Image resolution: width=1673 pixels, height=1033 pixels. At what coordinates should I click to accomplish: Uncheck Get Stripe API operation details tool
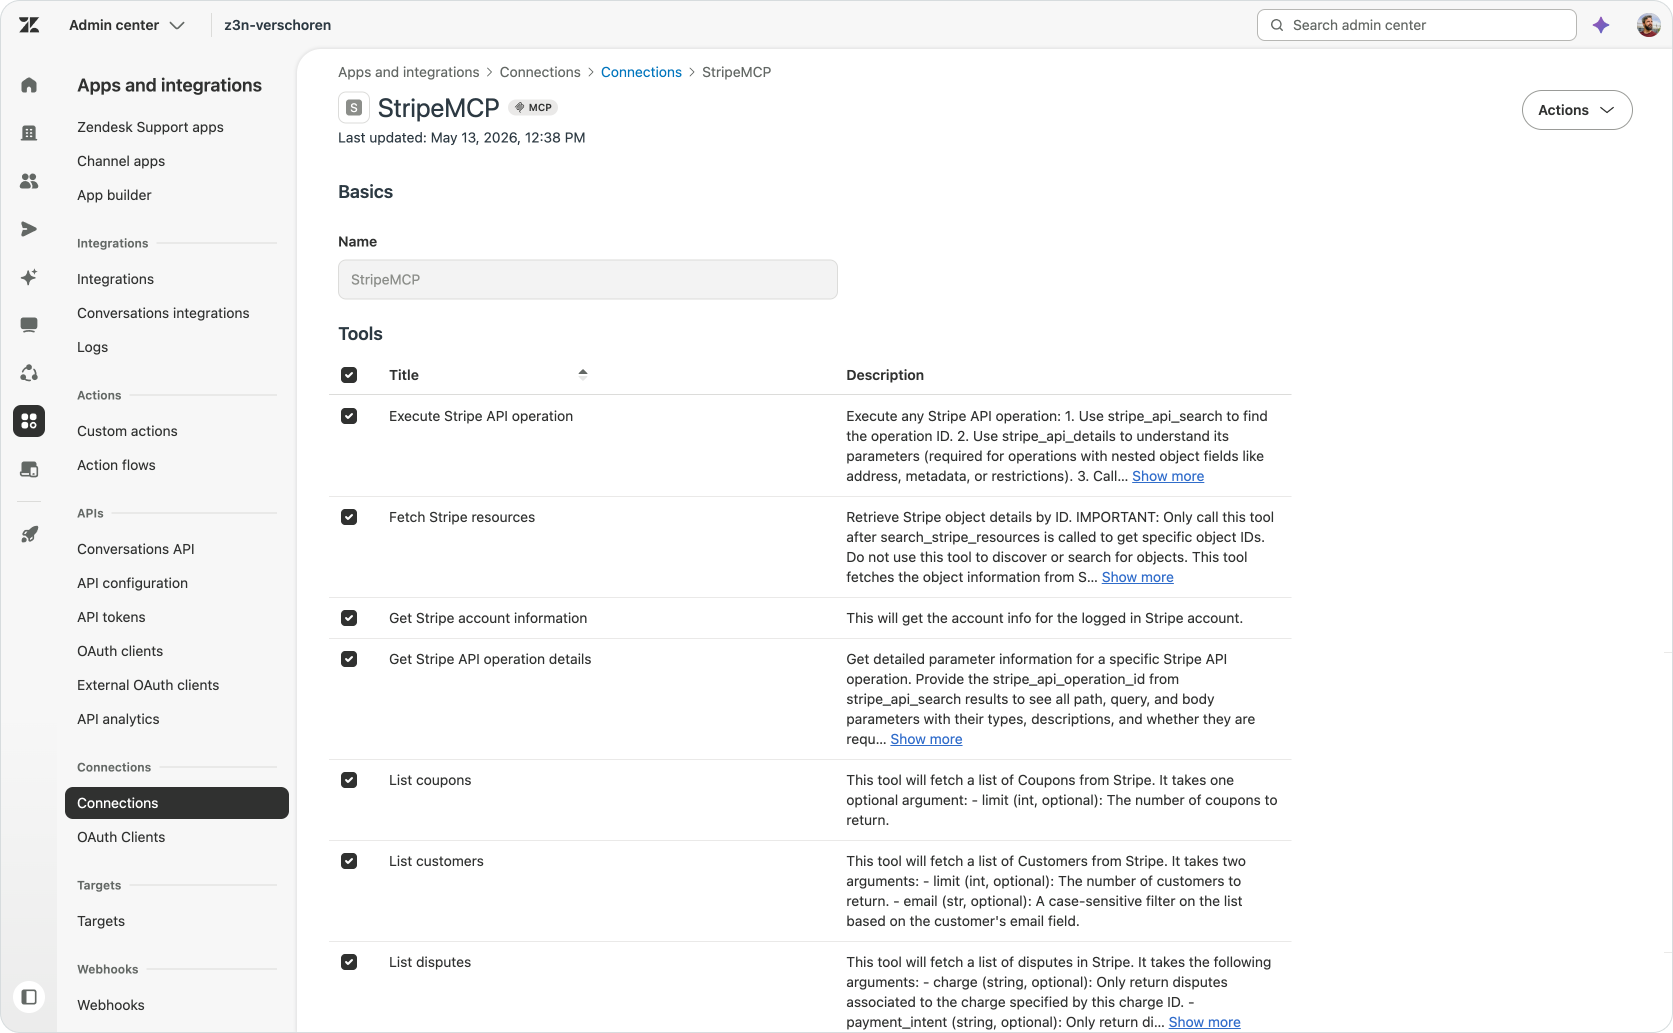pyautogui.click(x=349, y=659)
